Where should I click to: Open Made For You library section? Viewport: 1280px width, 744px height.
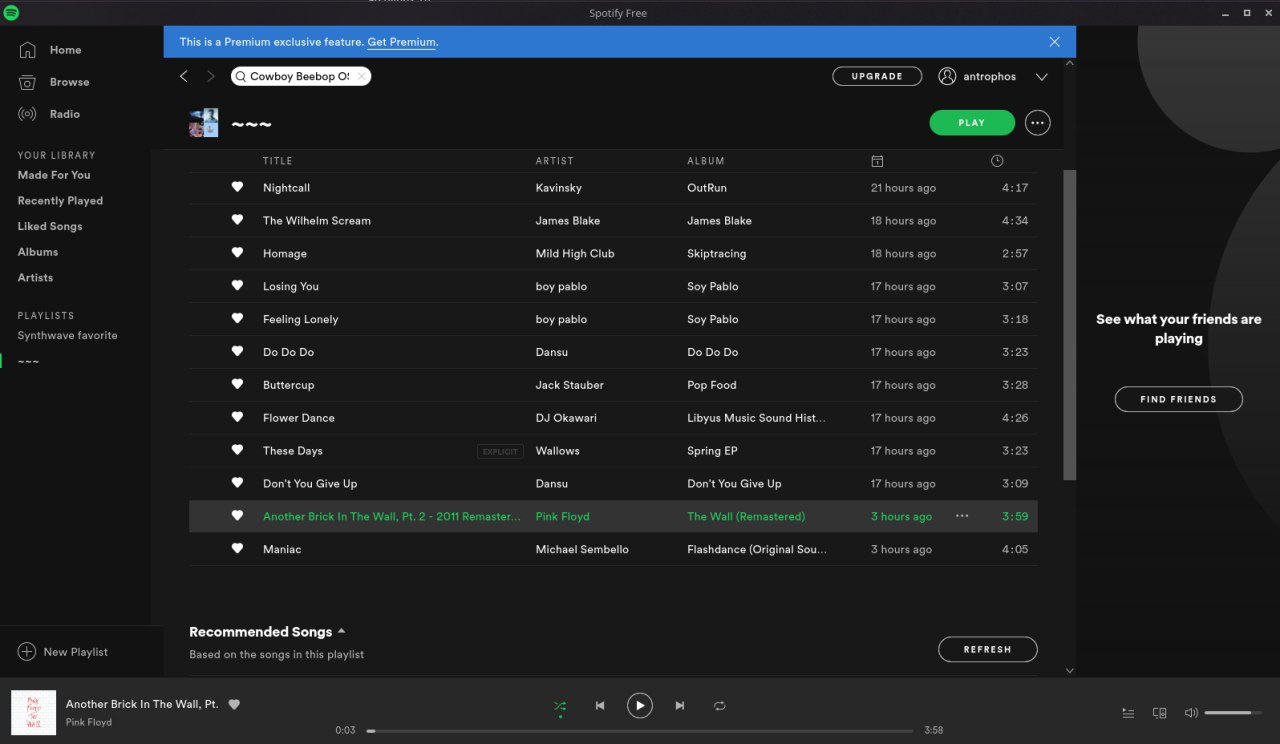click(x=54, y=175)
